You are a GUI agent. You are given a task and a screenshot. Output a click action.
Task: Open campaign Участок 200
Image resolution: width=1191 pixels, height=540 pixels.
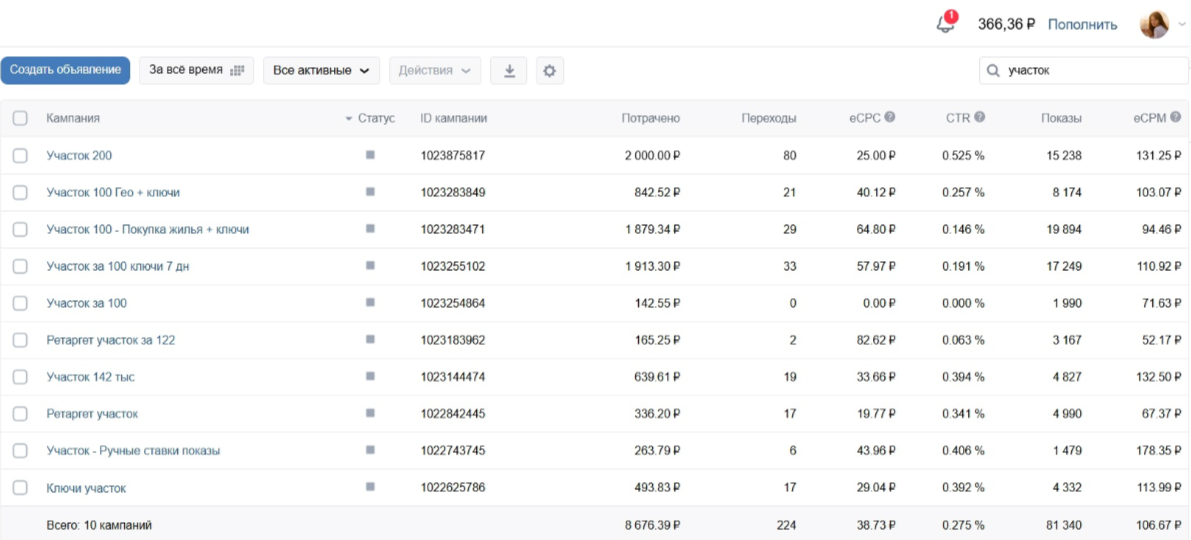tap(79, 156)
